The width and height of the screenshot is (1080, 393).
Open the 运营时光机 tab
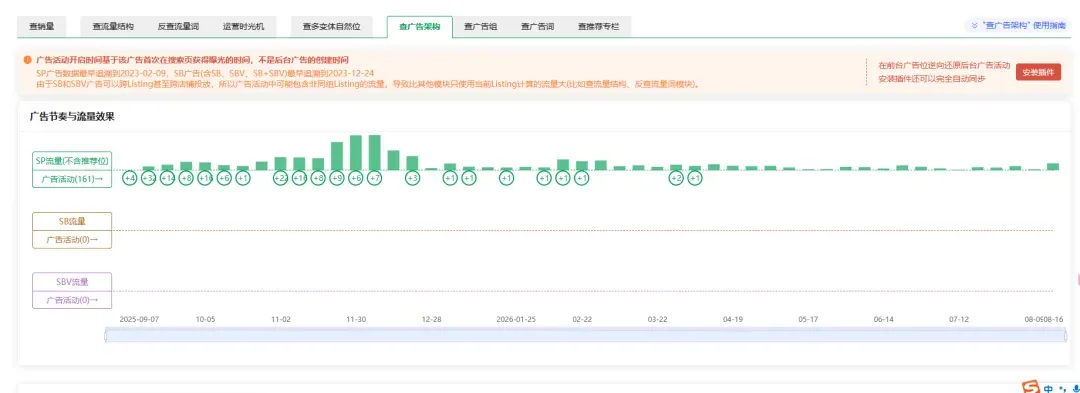pos(243,26)
